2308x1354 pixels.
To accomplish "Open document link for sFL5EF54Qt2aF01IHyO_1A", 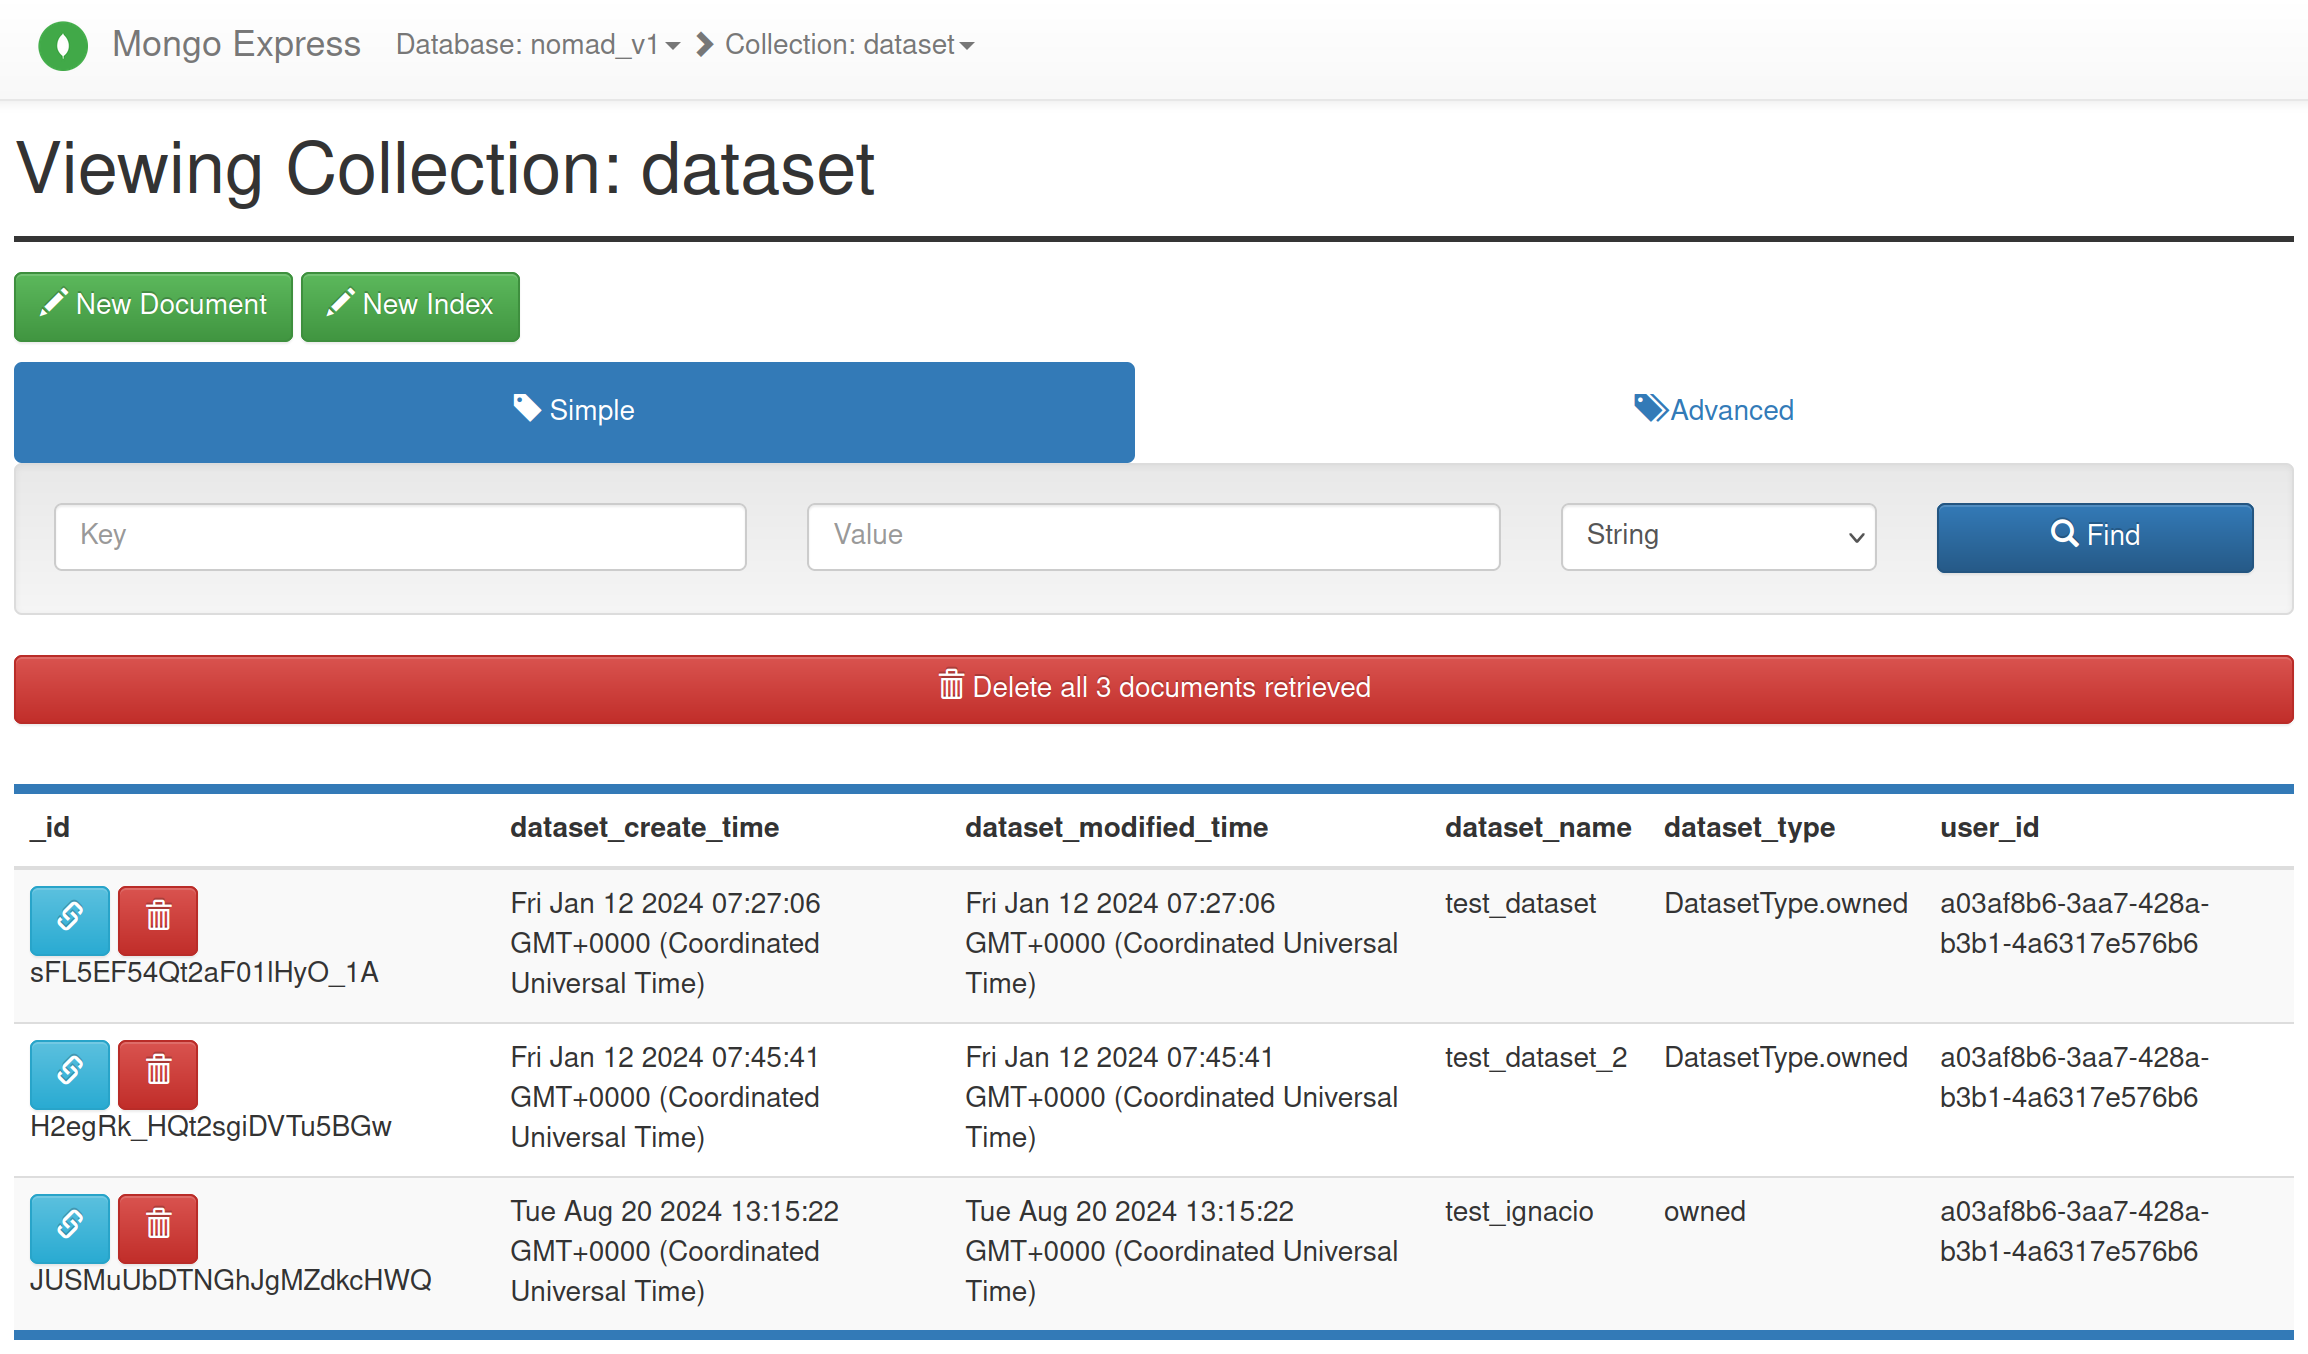I will [x=70, y=920].
